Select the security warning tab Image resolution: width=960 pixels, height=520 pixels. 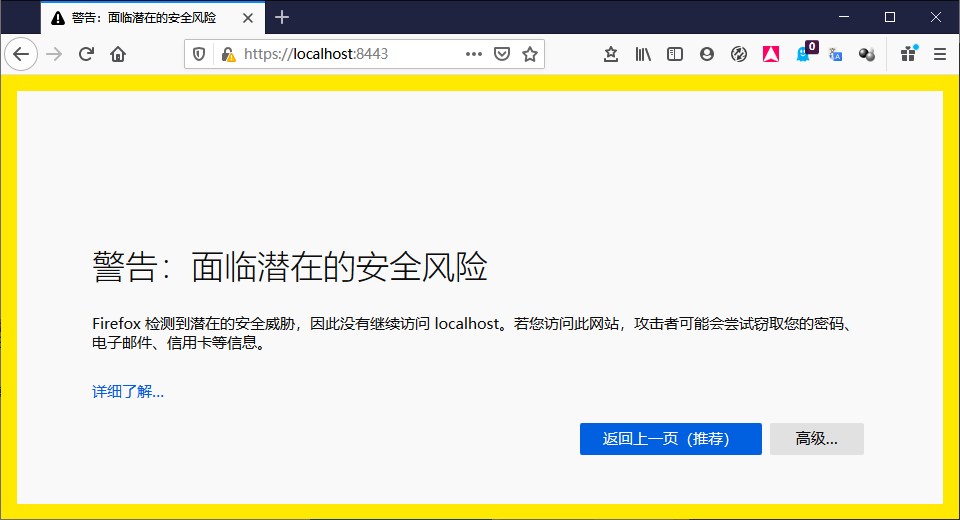tap(153, 18)
